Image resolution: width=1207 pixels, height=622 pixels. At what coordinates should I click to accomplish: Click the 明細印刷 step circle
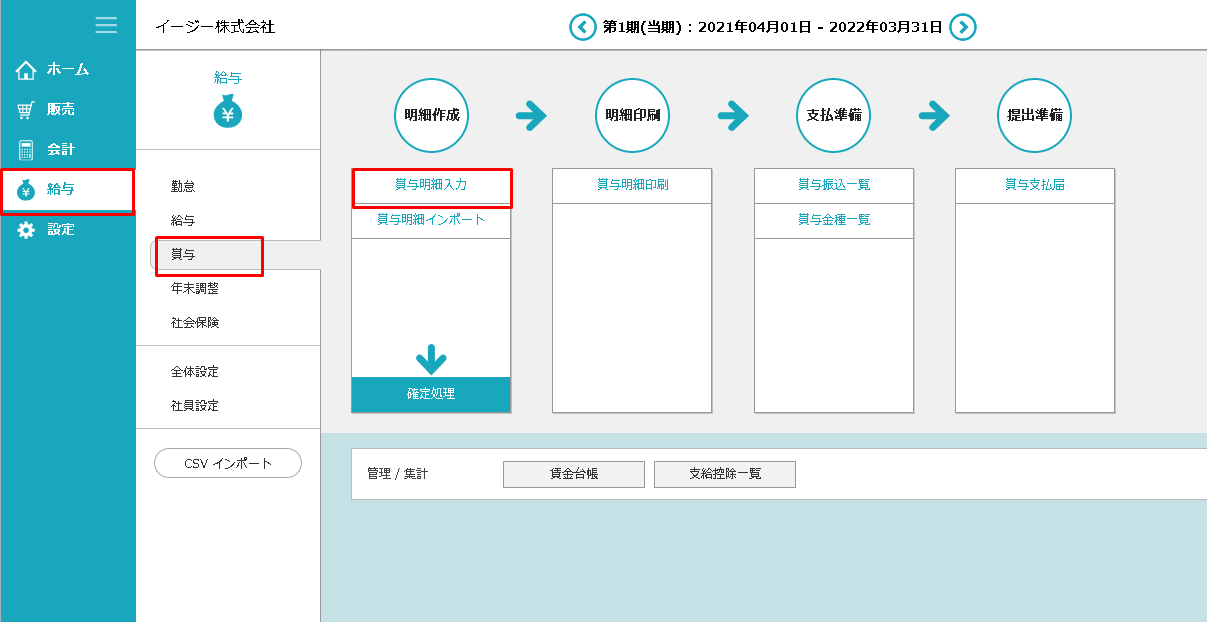click(x=632, y=116)
